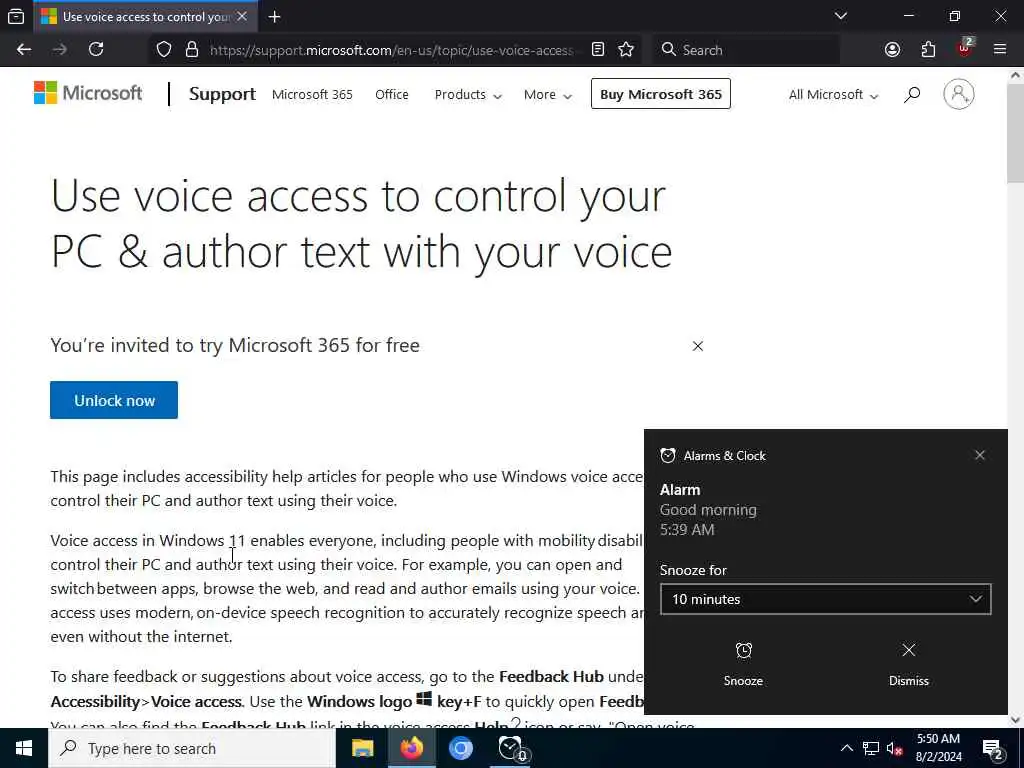Screen dimensions: 1024x768
Task: Go to Support home link
Action: (222, 94)
